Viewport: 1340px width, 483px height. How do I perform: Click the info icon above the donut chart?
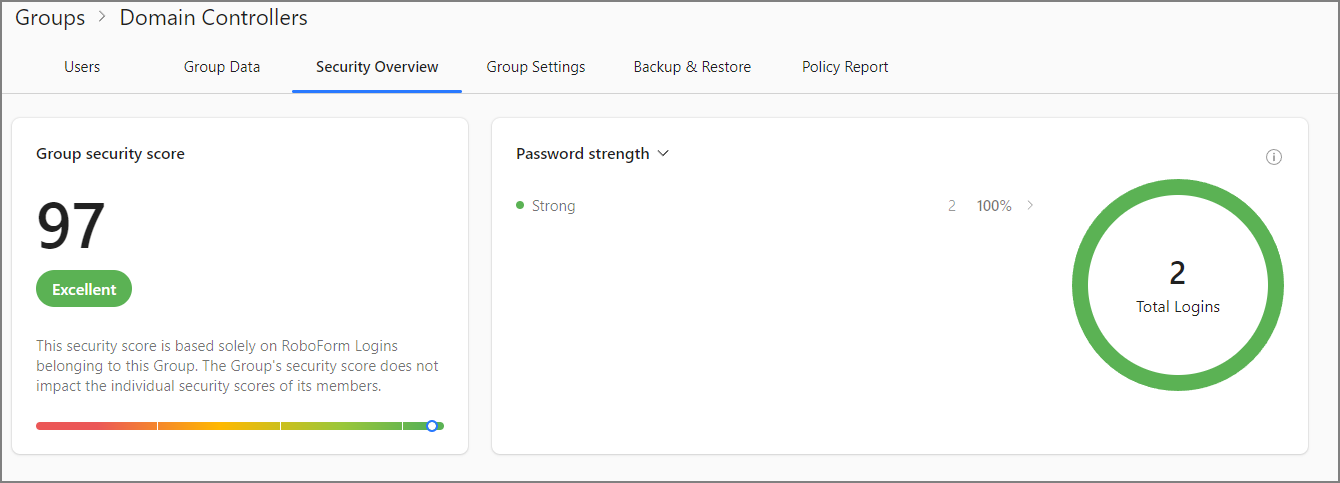point(1274,157)
